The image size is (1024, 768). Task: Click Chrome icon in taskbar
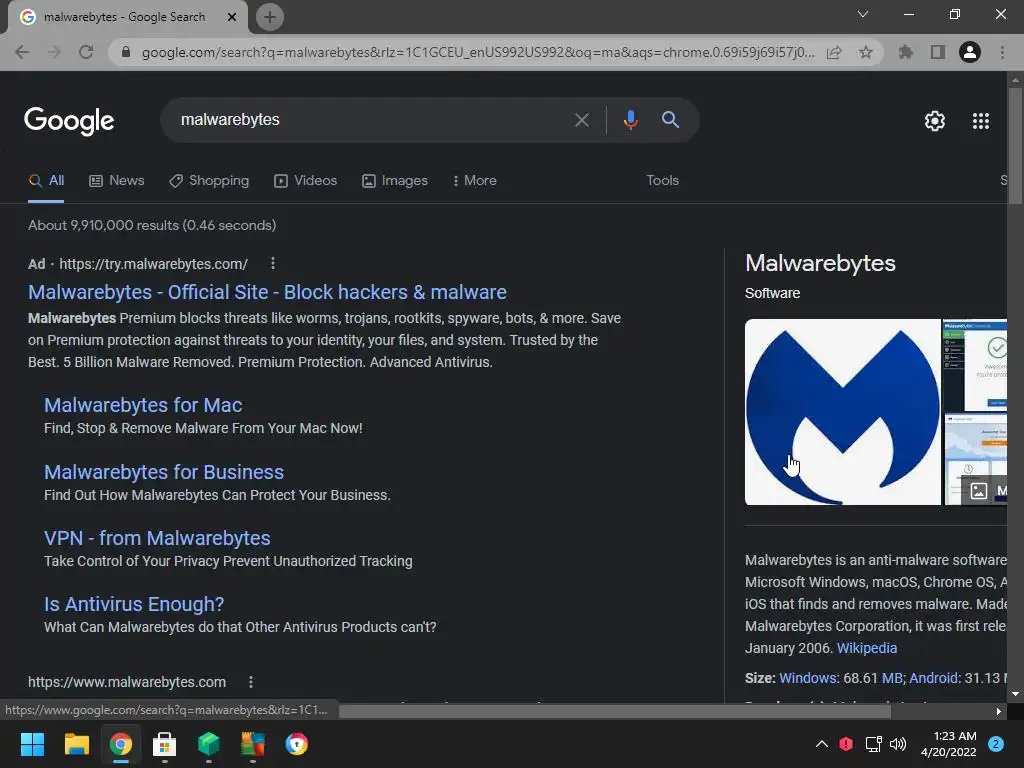click(x=121, y=744)
